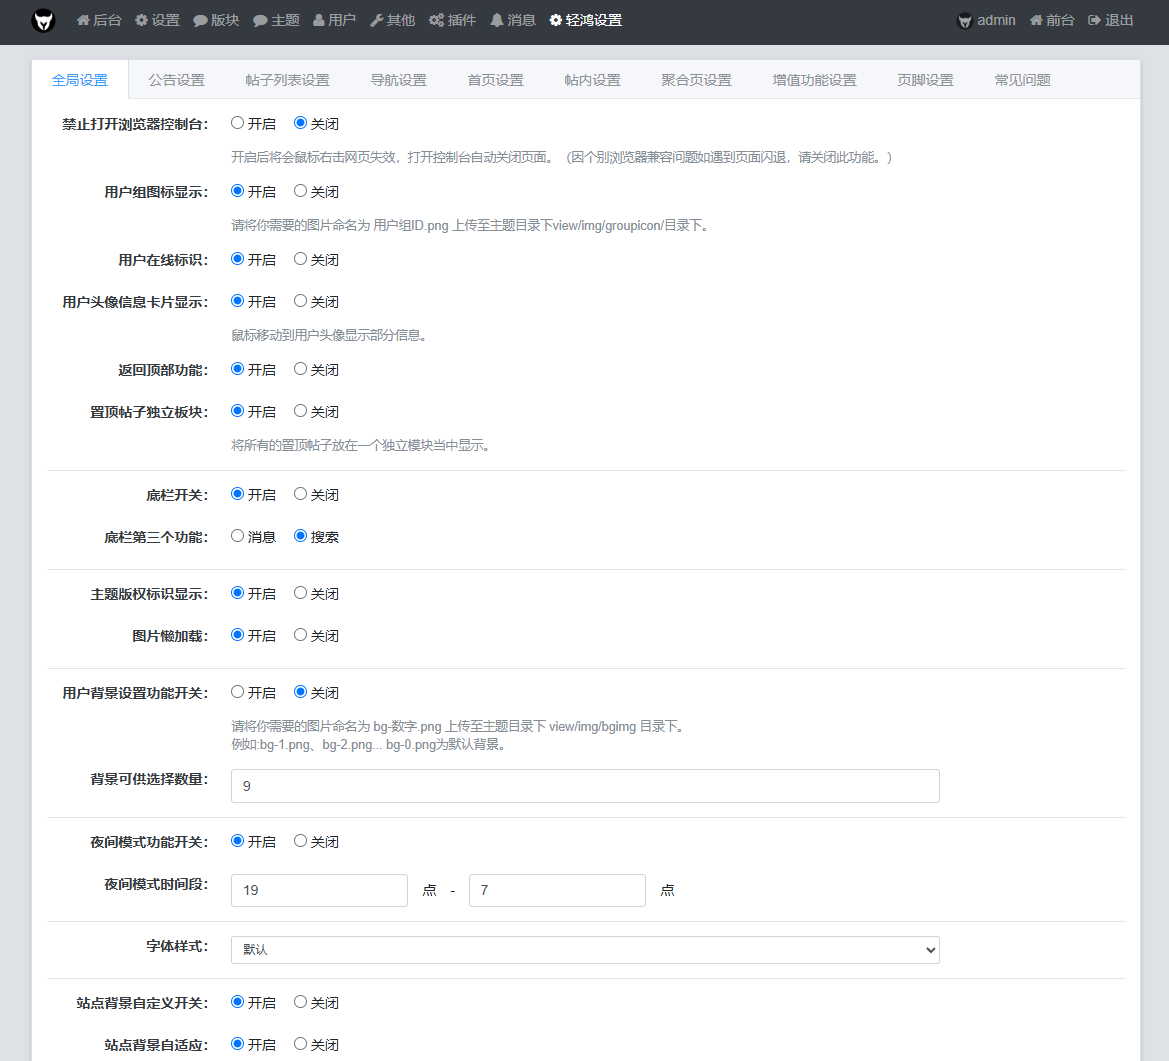Click the night mode start hour field
Image resolution: width=1169 pixels, height=1061 pixels.
point(319,890)
